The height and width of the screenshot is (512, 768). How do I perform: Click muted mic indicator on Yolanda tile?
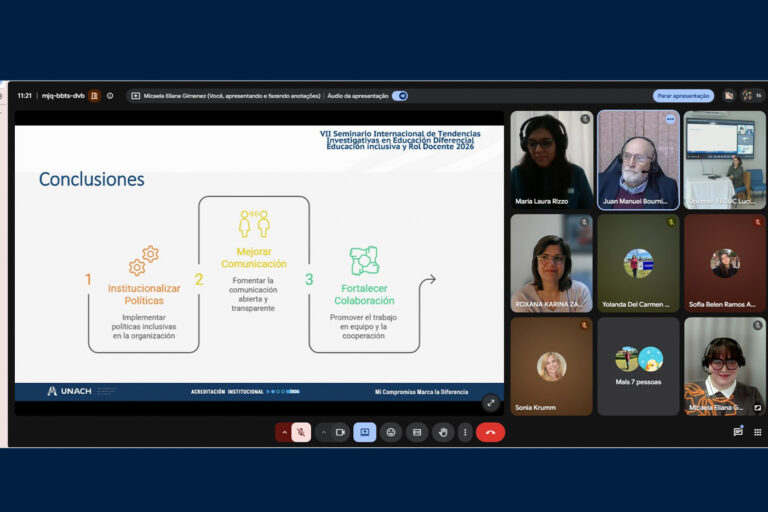671,222
